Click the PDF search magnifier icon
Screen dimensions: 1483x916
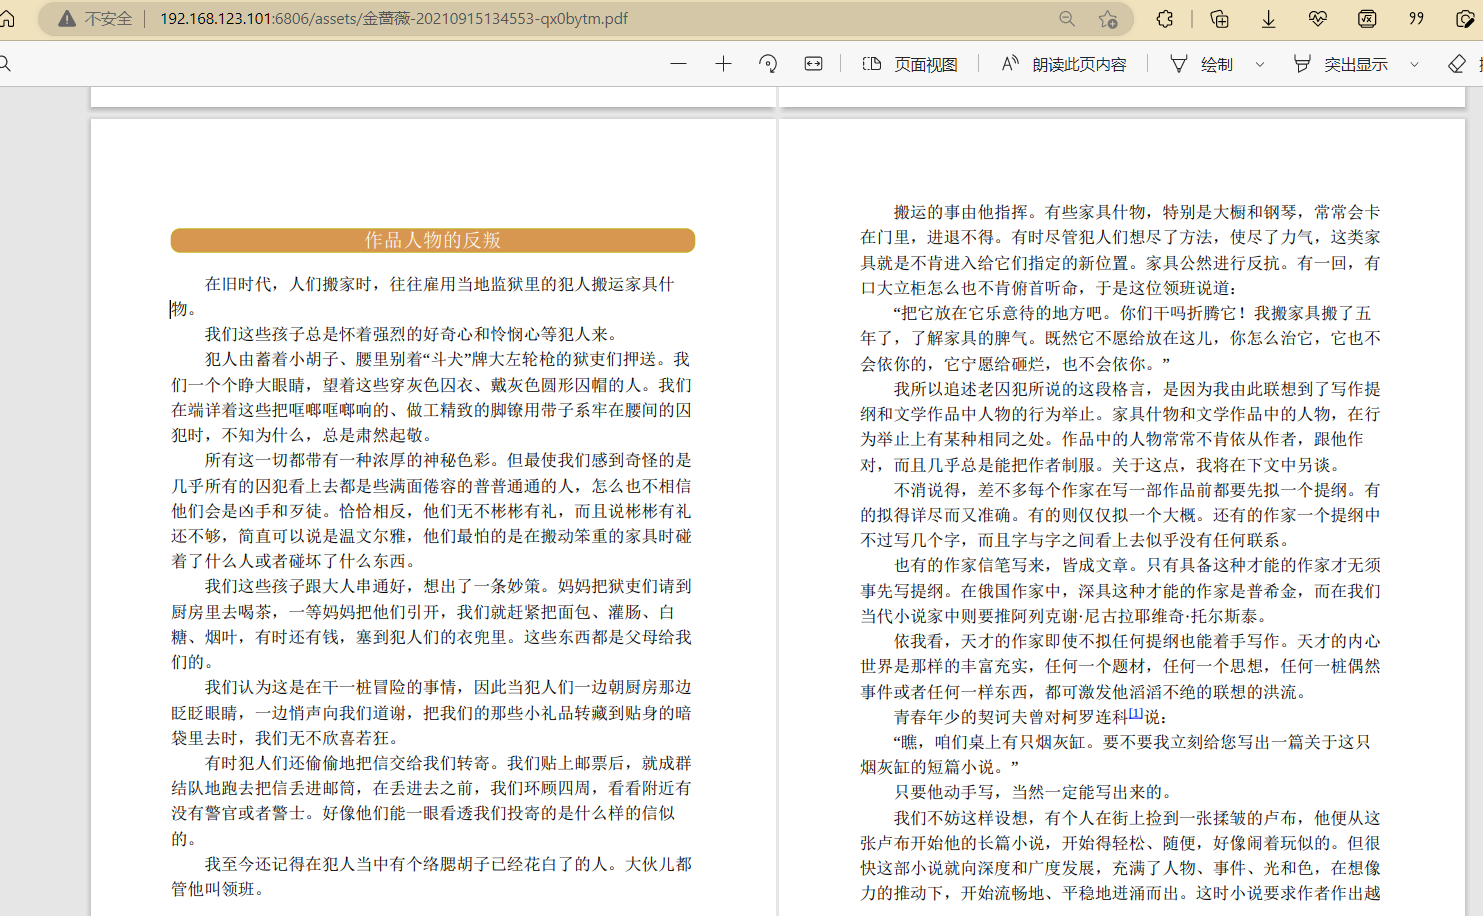pos(5,64)
